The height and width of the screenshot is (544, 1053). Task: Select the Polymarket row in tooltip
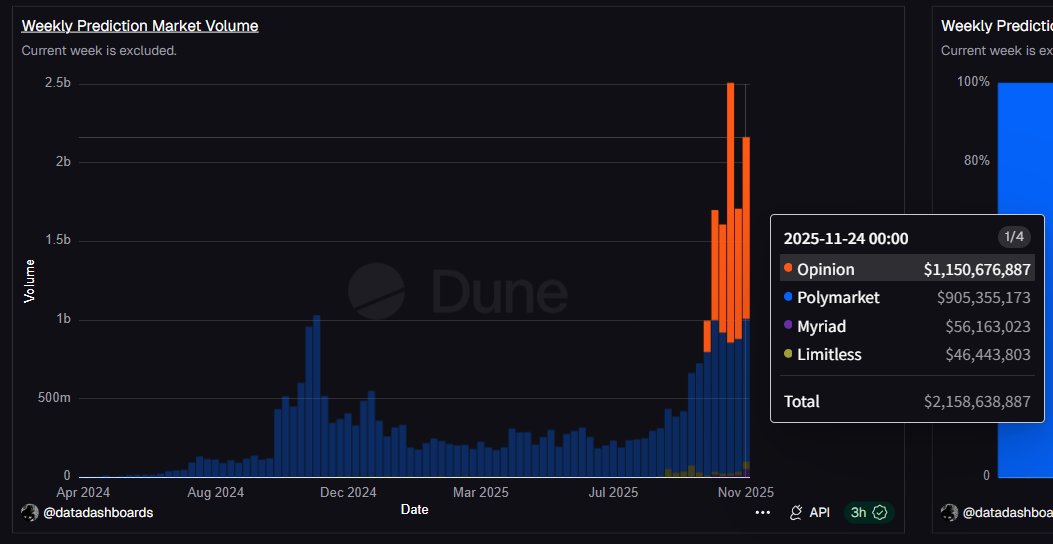pyautogui.click(x=907, y=297)
